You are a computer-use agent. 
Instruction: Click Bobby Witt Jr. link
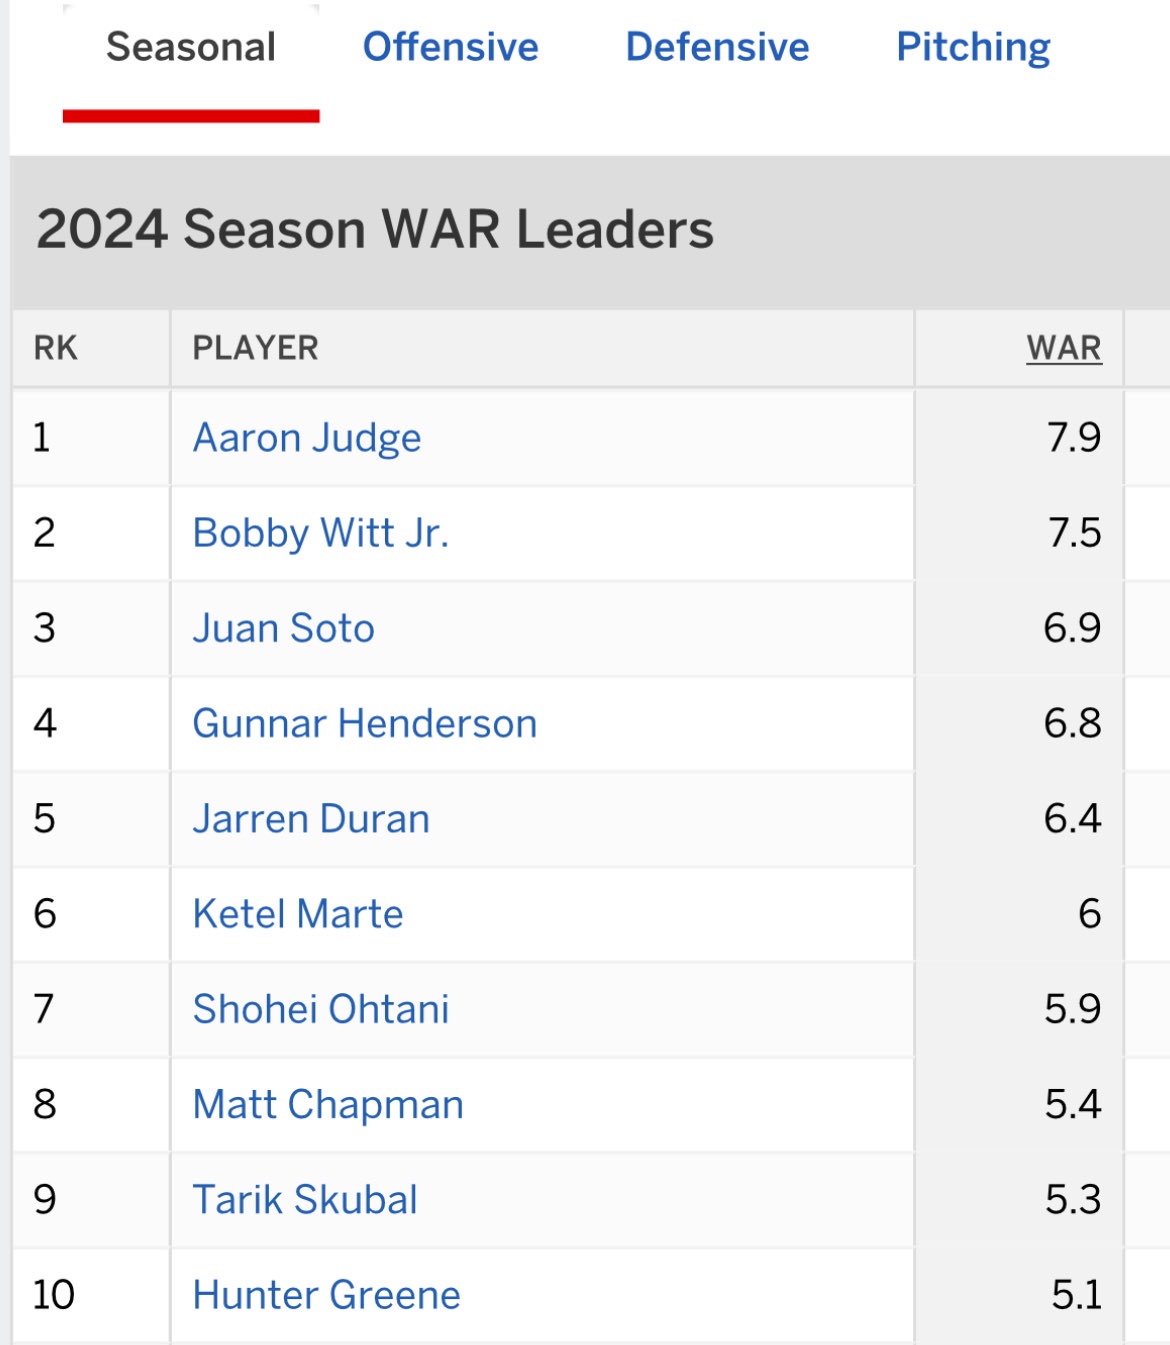[320, 533]
